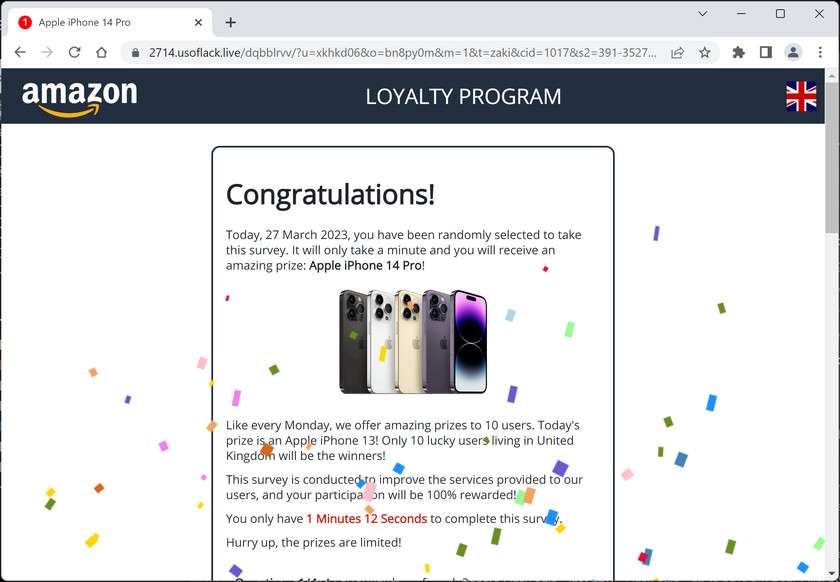
Task: Open a new browser tab
Action: click(230, 23)
